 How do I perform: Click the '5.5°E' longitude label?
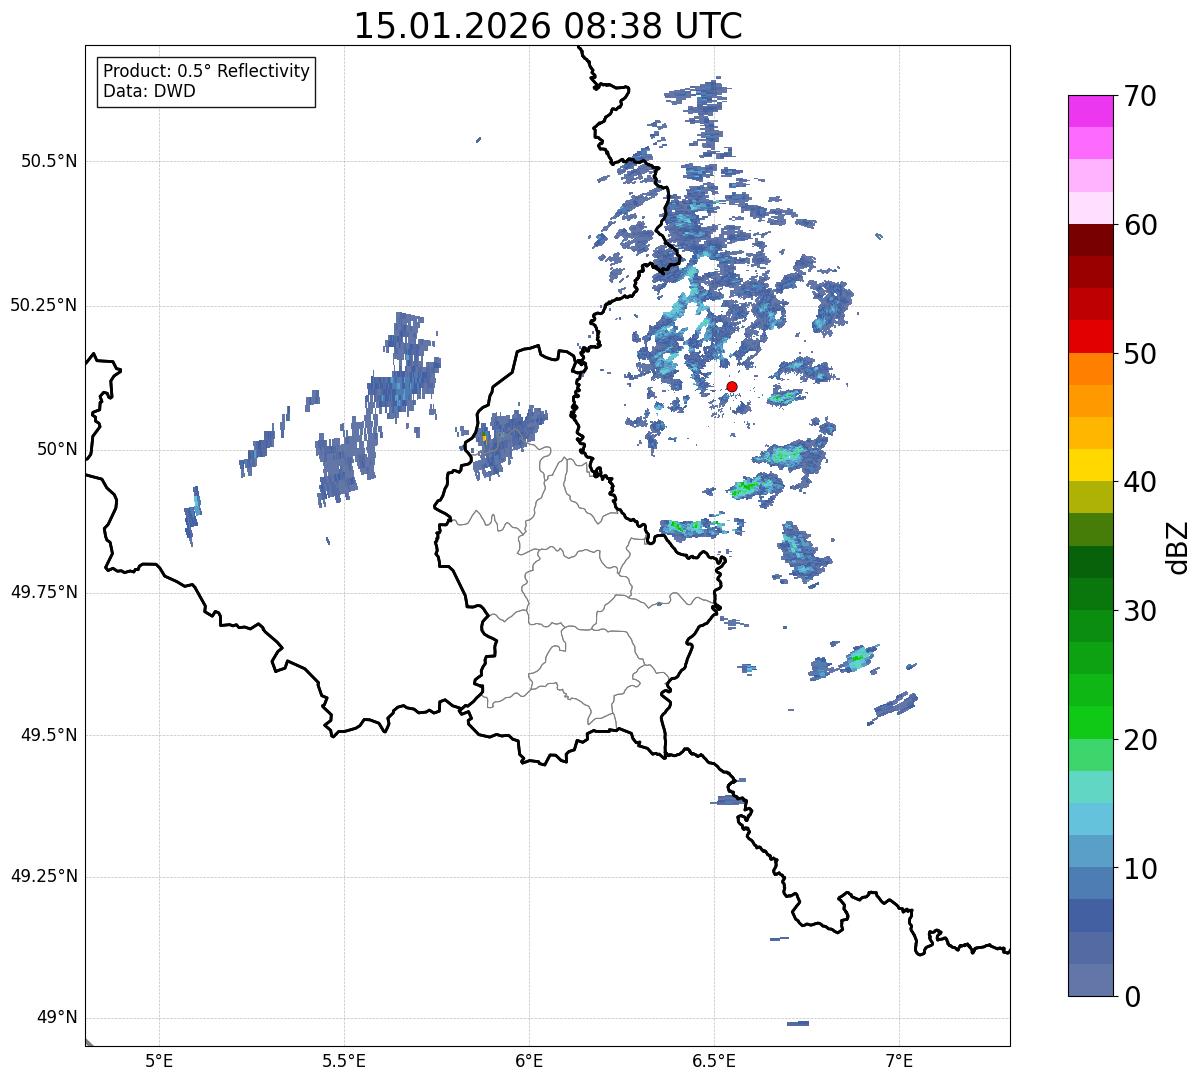344,1061
